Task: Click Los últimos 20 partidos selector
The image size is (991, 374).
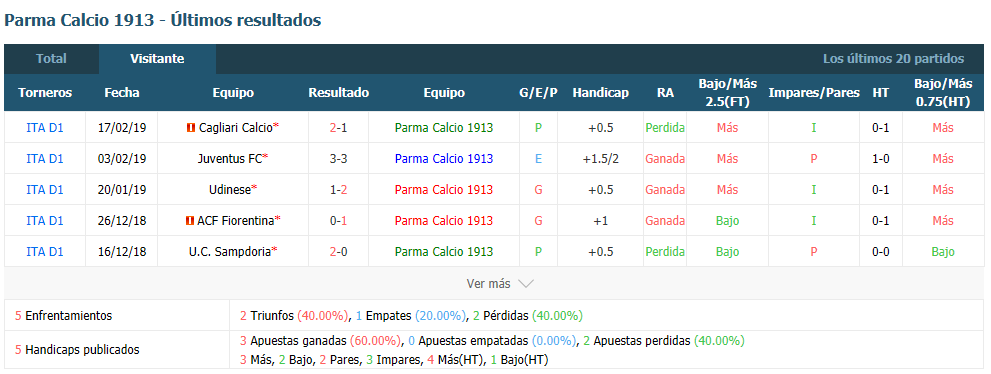Action: (893, 59)
